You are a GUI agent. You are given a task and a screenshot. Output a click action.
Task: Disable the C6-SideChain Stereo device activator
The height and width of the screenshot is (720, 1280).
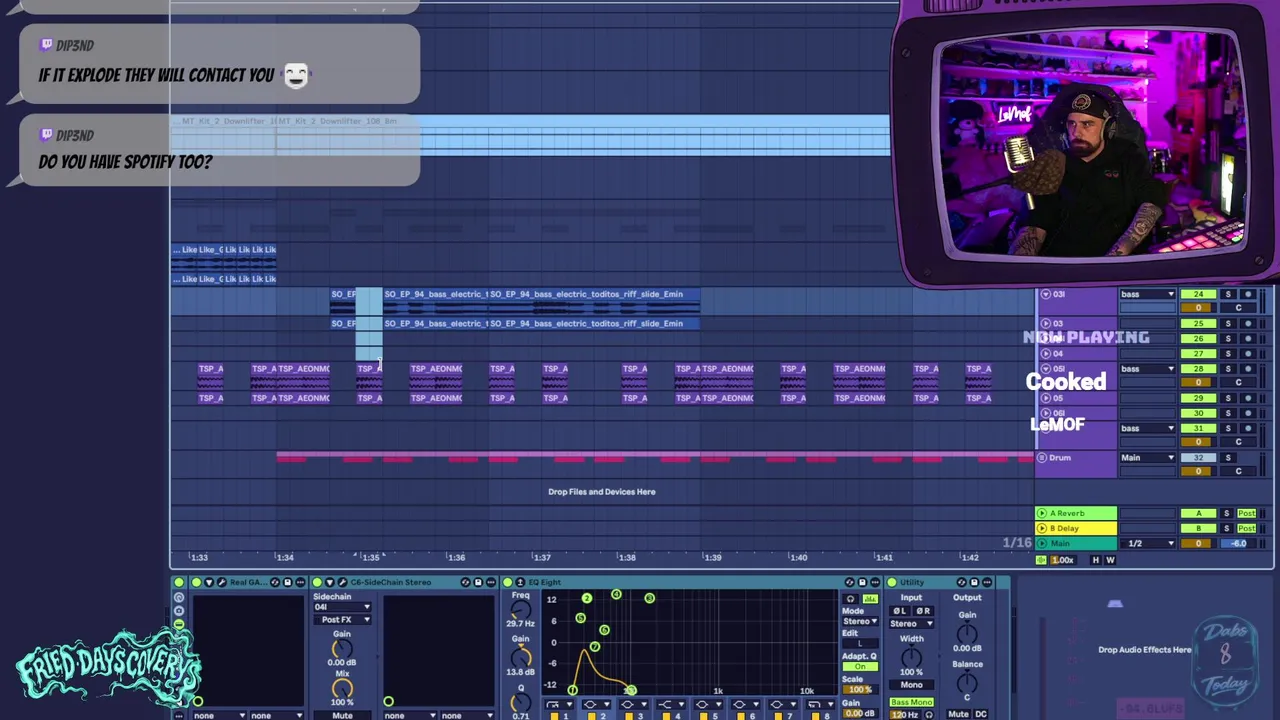pyautogui.click(x=317, y=582)
